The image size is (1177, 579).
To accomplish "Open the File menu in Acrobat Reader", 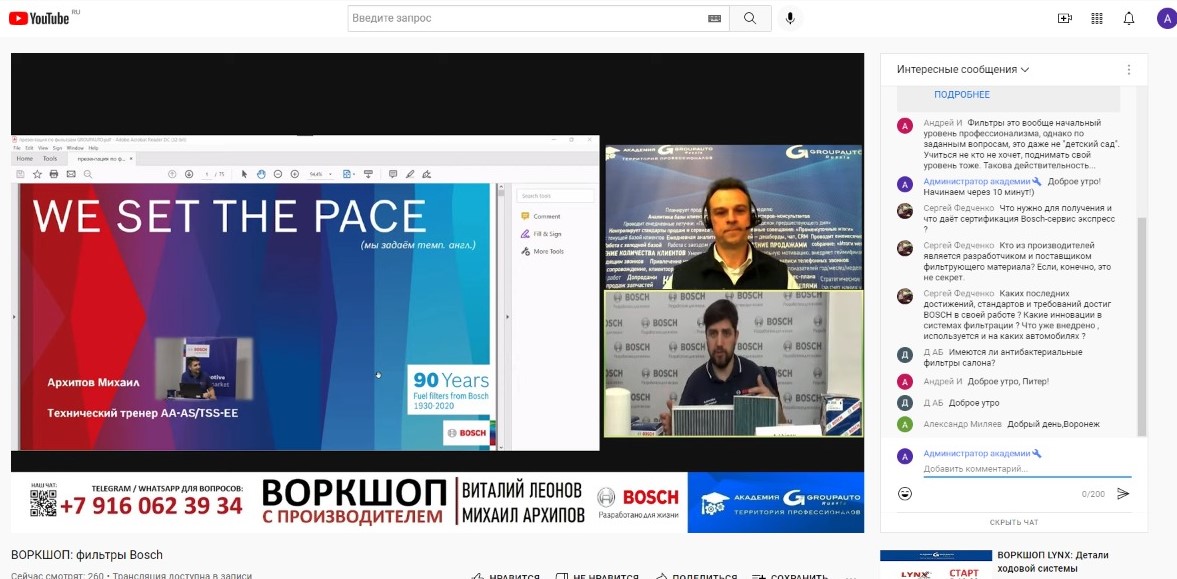I will pos(18,148).
